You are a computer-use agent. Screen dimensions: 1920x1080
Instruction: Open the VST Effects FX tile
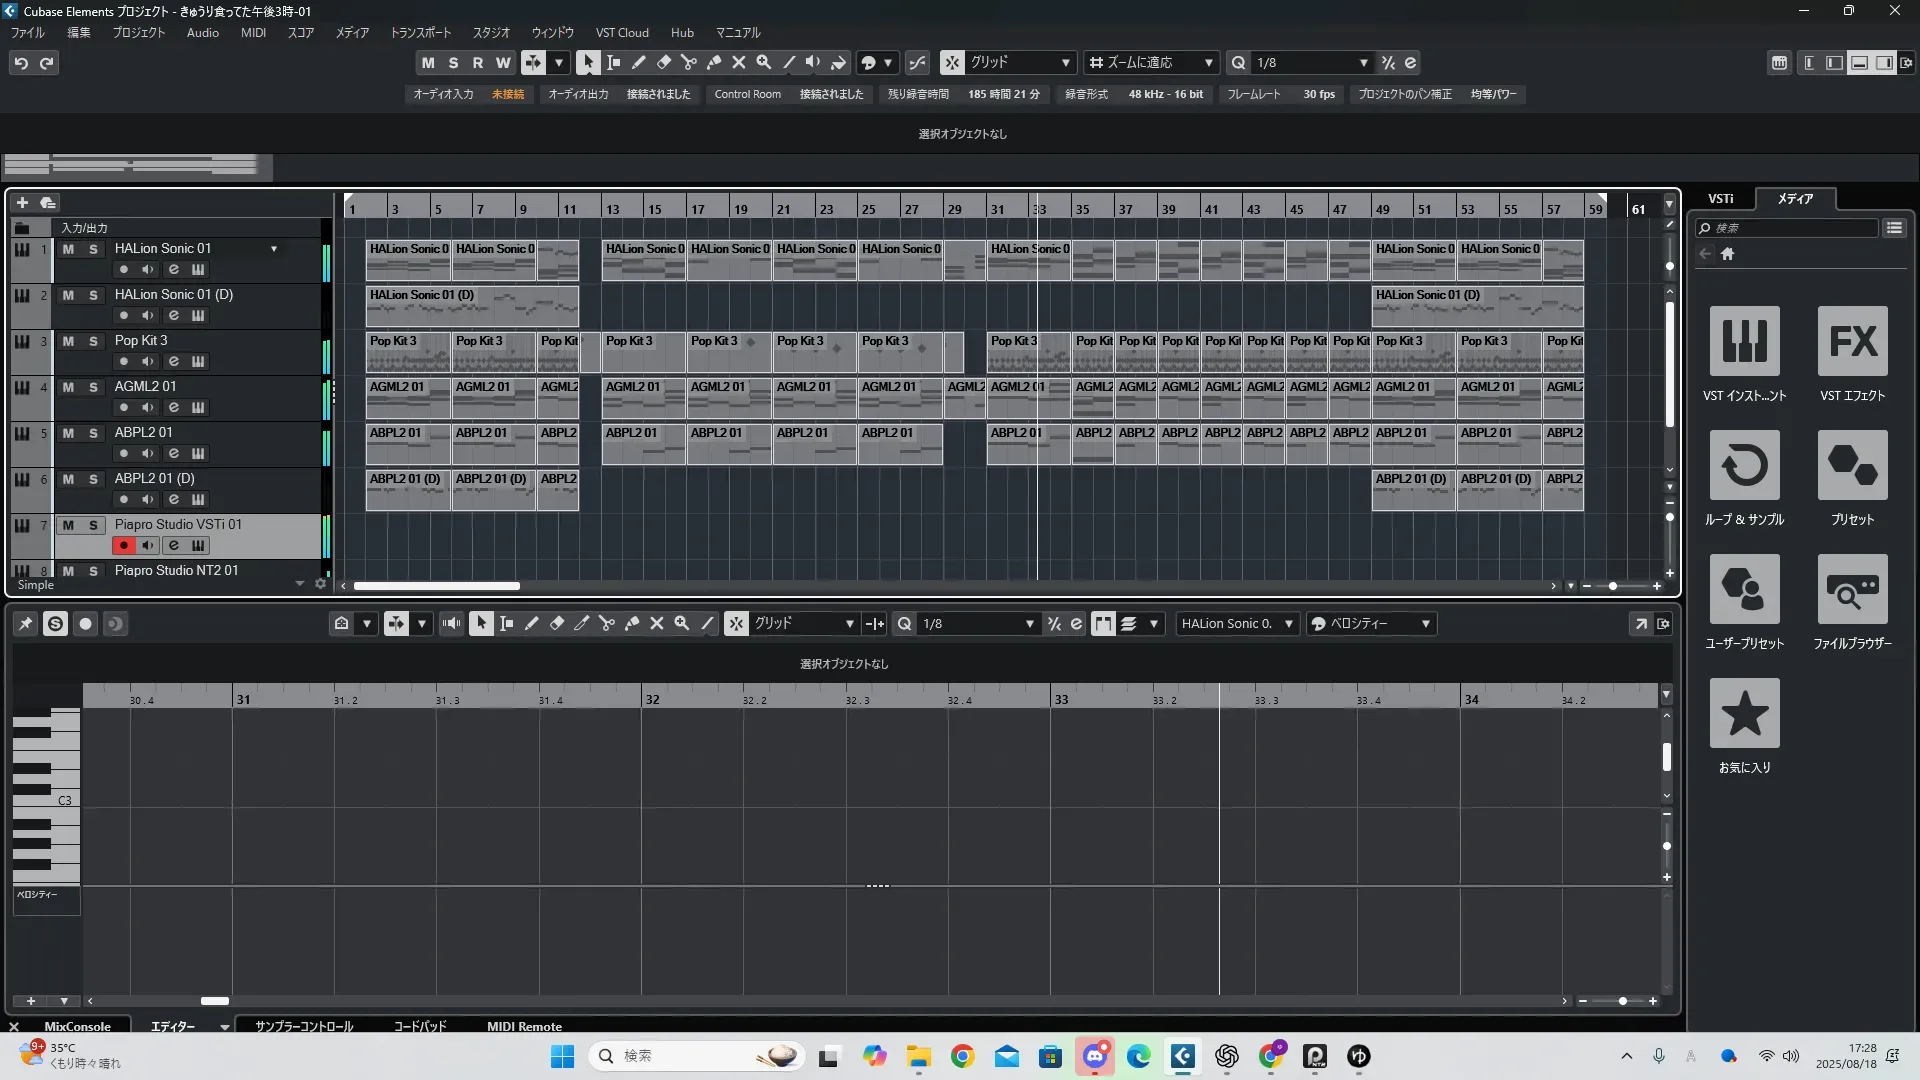(1852, 342)
